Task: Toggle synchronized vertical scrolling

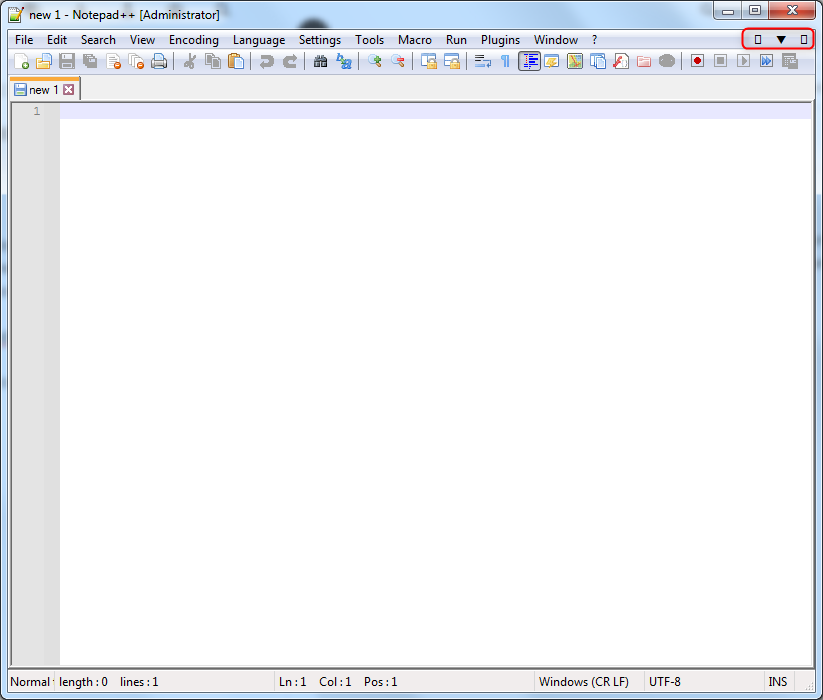Action: click(x=428, y=61)
